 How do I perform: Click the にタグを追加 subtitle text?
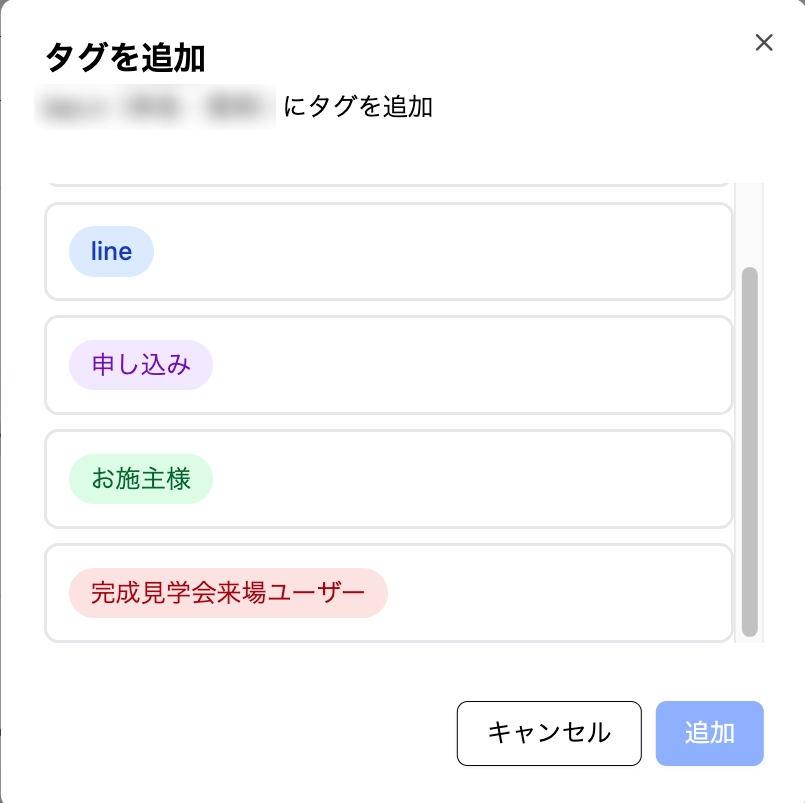point(358,107)
